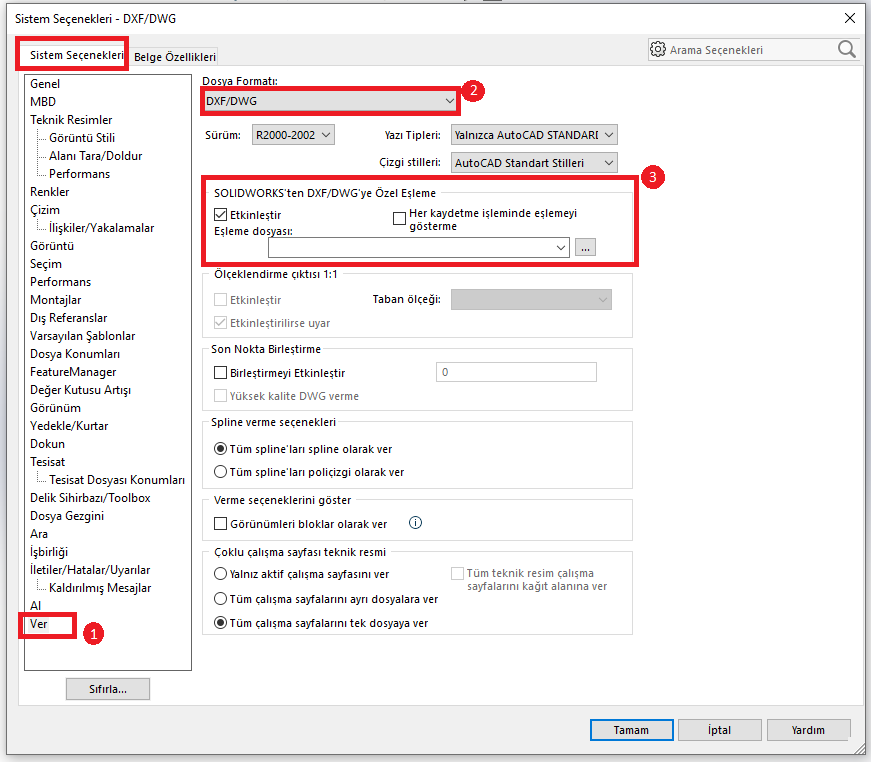Select Yalnız aktif çalışma sayfasını ver
This screenshot has height=763, width=871.
point(221,574)
